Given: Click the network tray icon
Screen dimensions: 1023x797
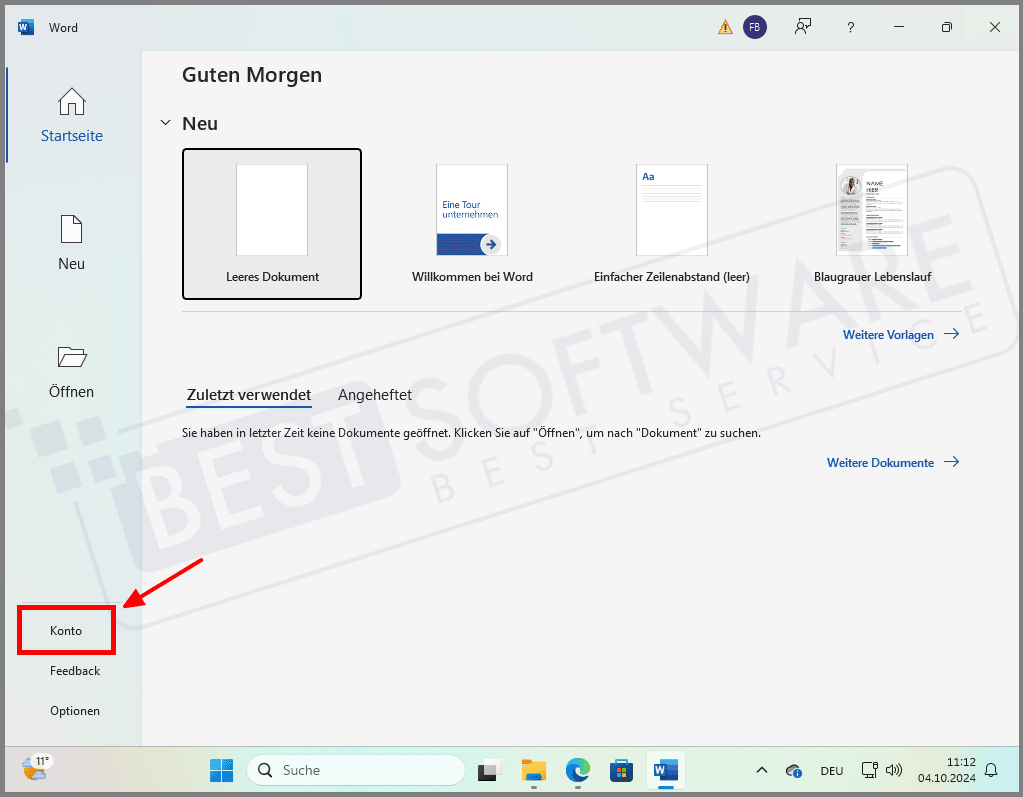Looking at the screenshot, I should point(869,770).
